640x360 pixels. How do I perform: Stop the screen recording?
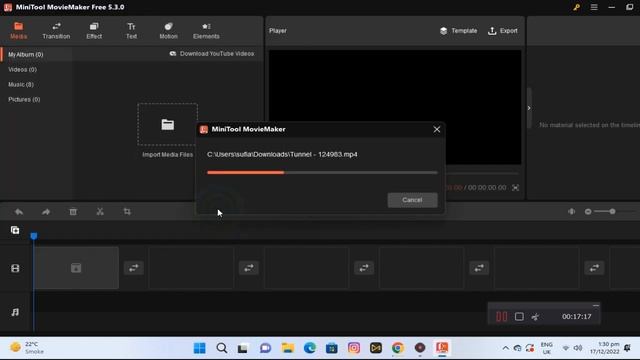[519, 316]
